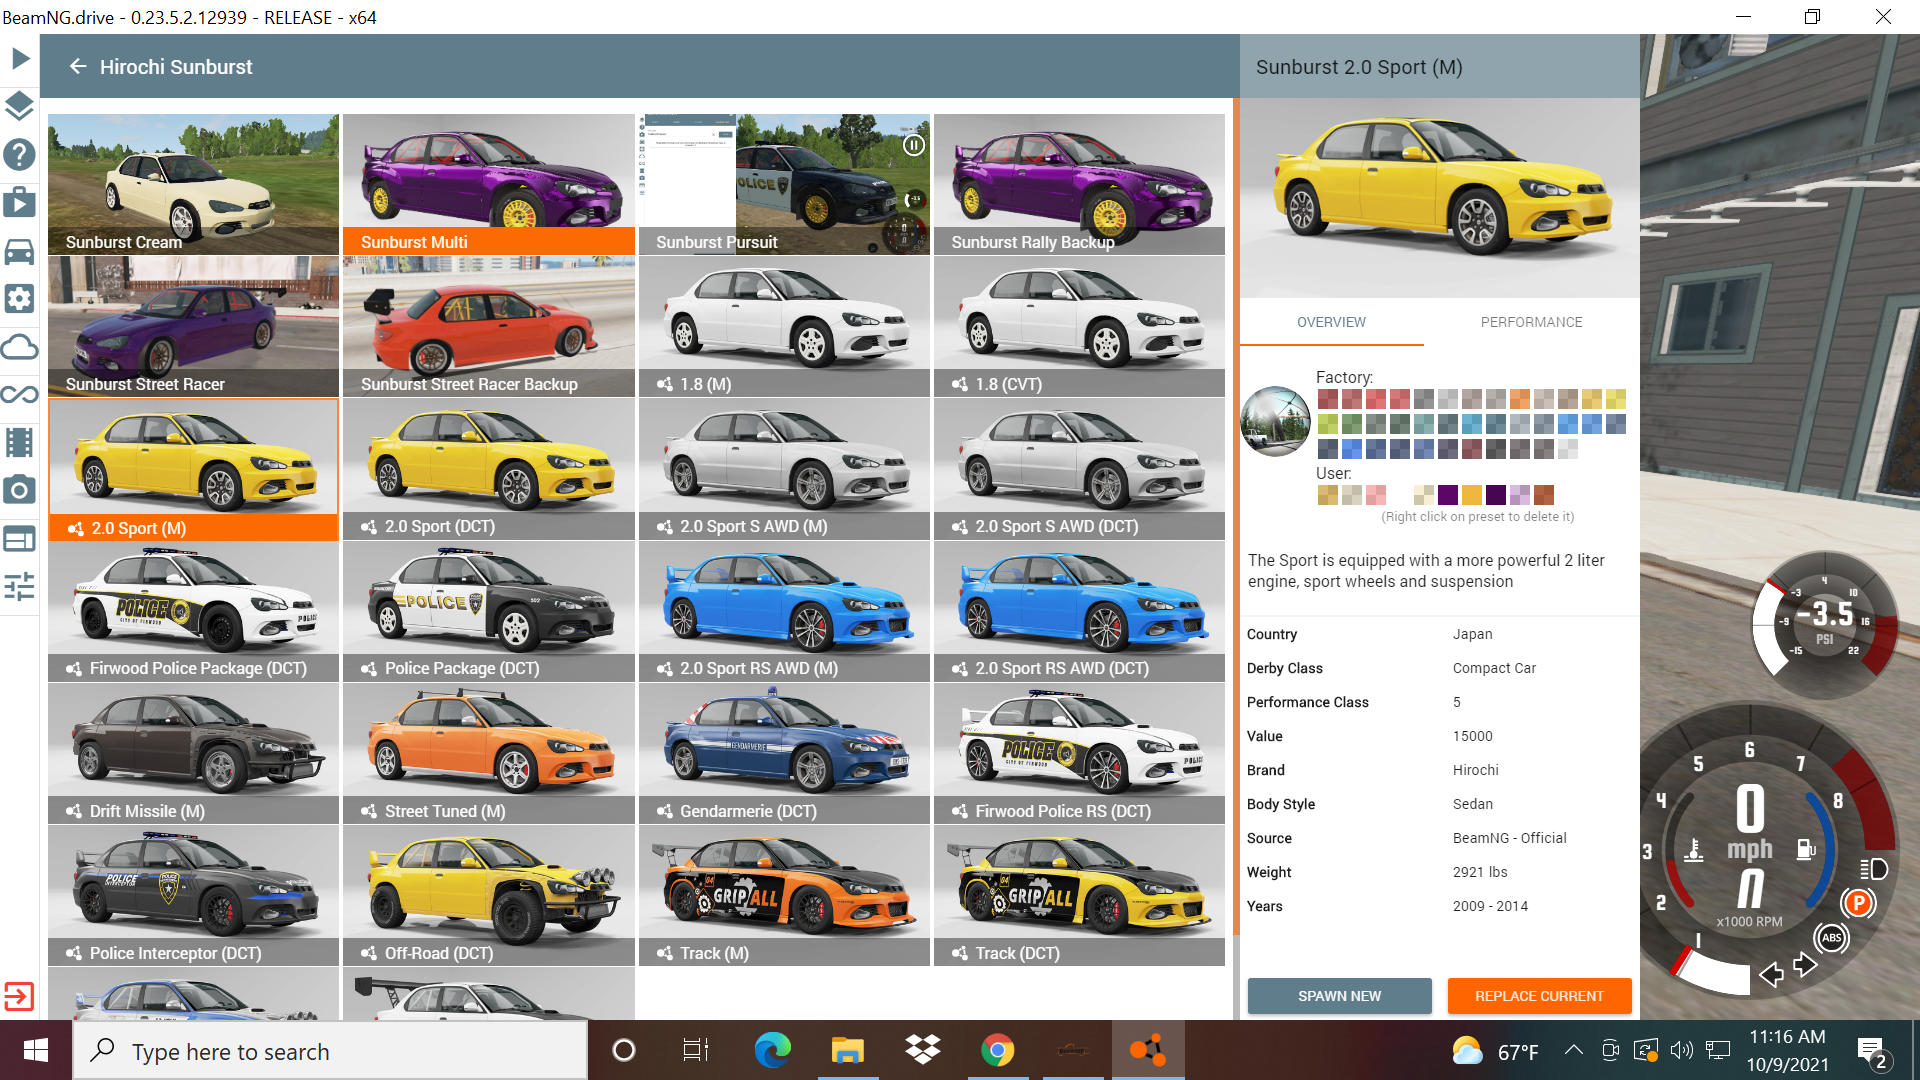This screenshot has width=1920, height=1080.
Task: Select the 2.0 Sport S AWD (M) configuration
Action: click(784, 469)
